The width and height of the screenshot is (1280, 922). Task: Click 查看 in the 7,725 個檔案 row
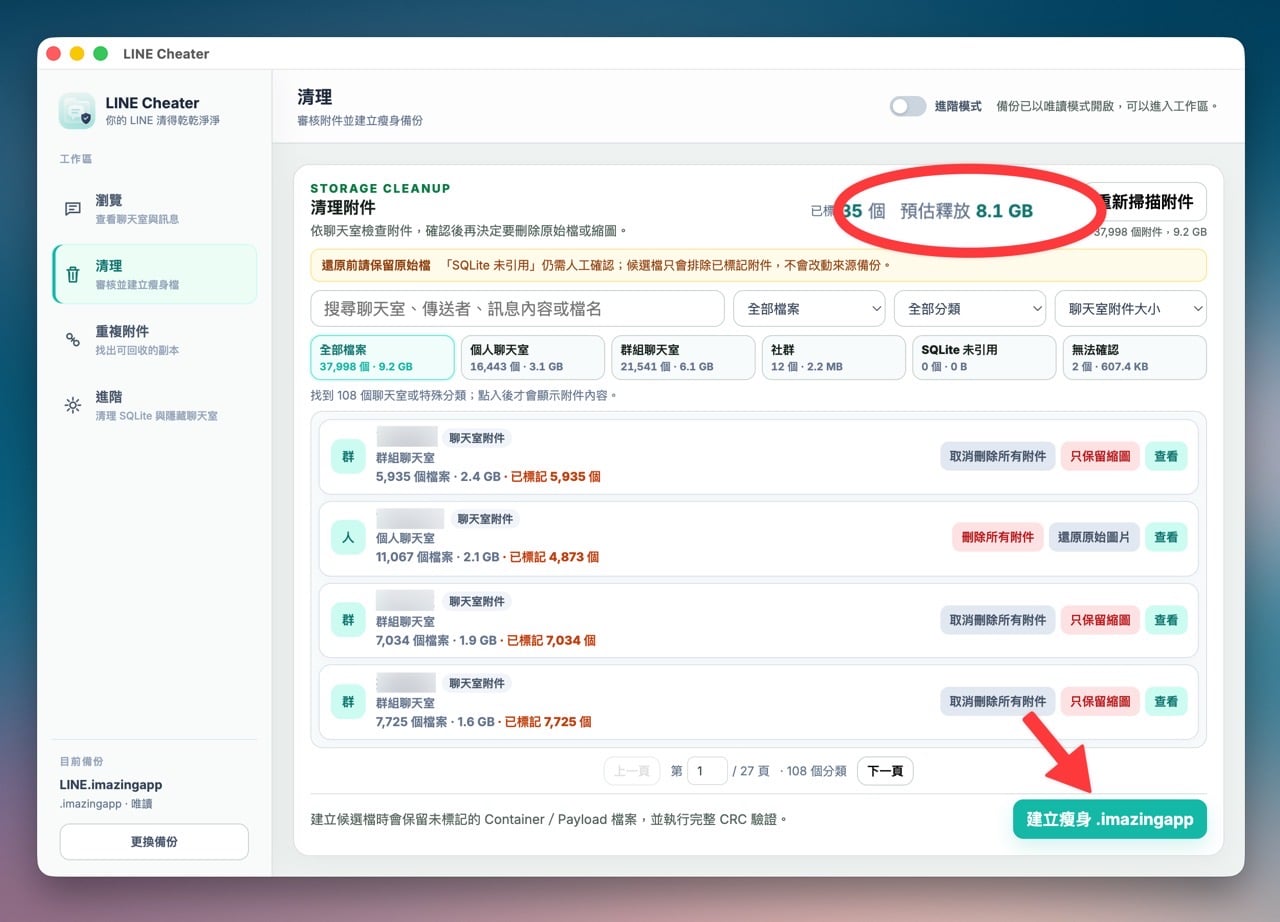pyautogui.click(x=1166, y=701)
